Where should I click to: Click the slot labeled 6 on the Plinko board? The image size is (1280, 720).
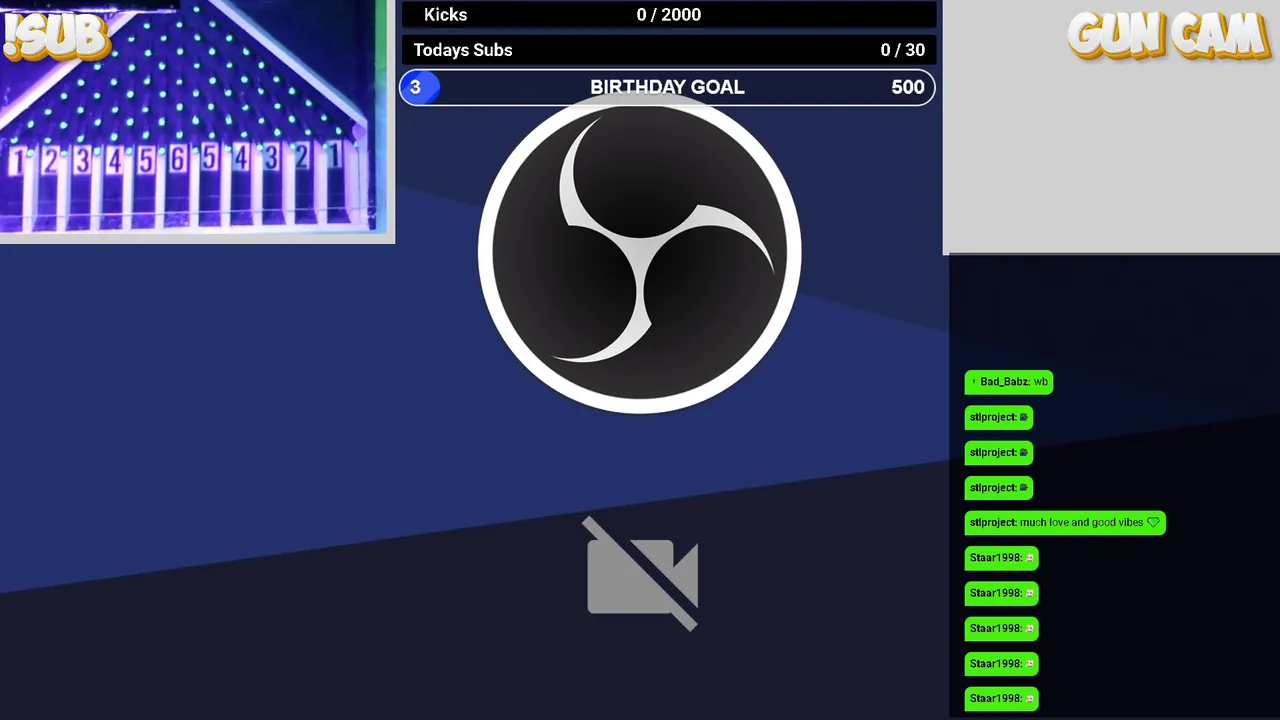point(178,159)
